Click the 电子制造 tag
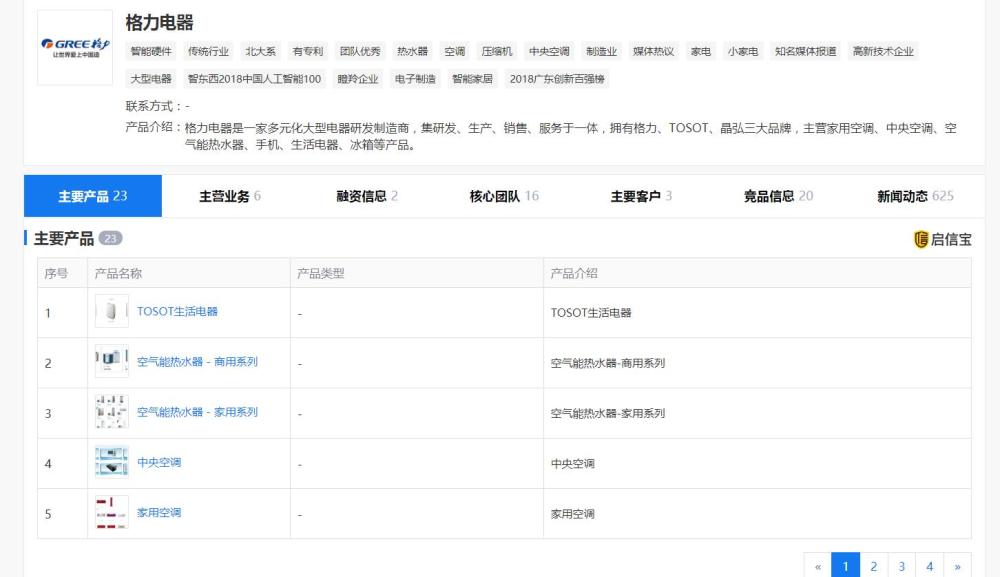The height and width of the screenshot is (577, 1000). tap(415, 79)
